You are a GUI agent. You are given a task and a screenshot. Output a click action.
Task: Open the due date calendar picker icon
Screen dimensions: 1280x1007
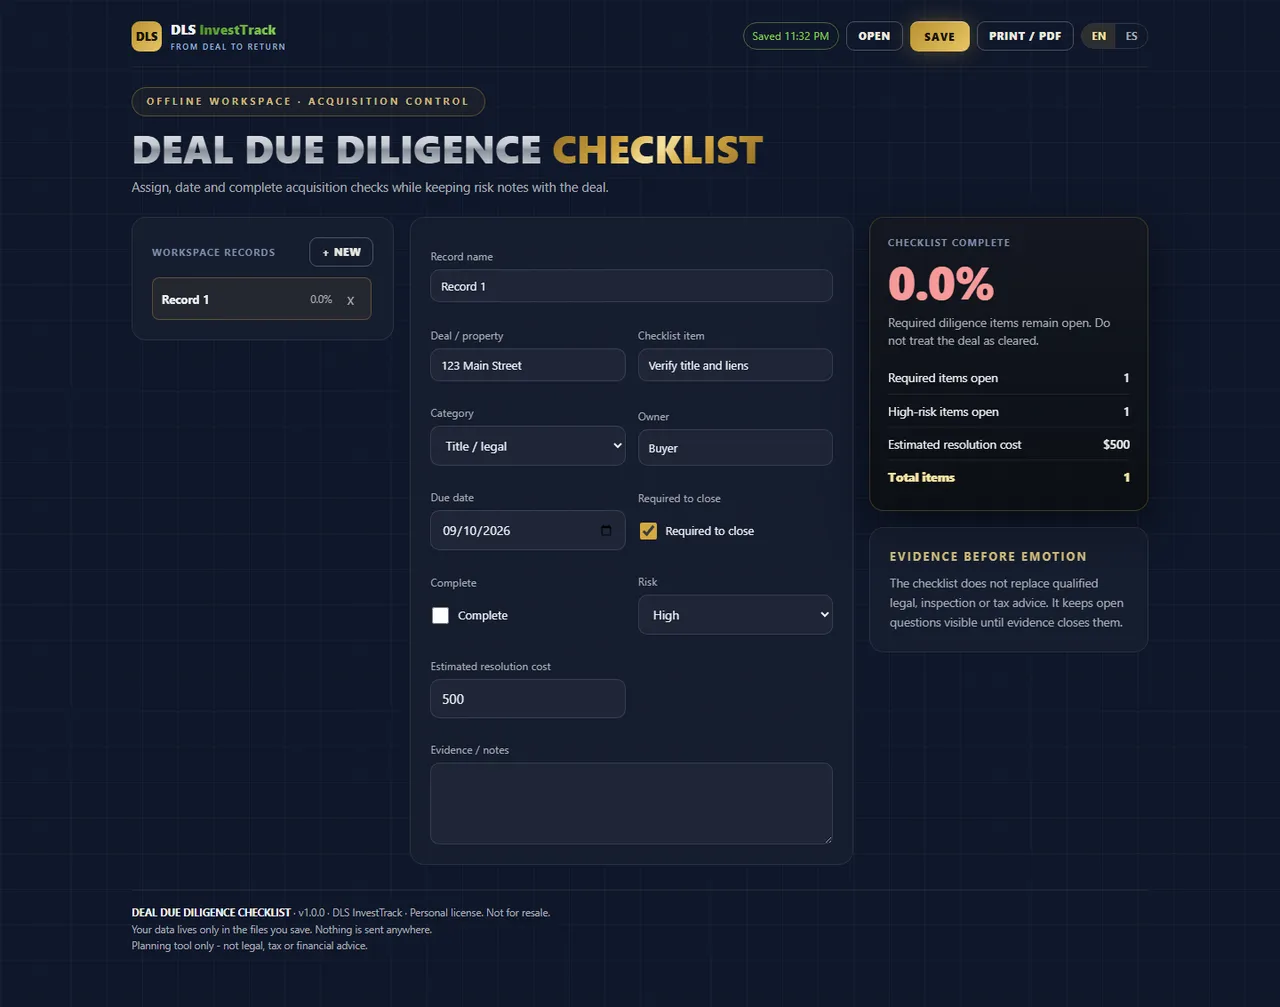606,531
